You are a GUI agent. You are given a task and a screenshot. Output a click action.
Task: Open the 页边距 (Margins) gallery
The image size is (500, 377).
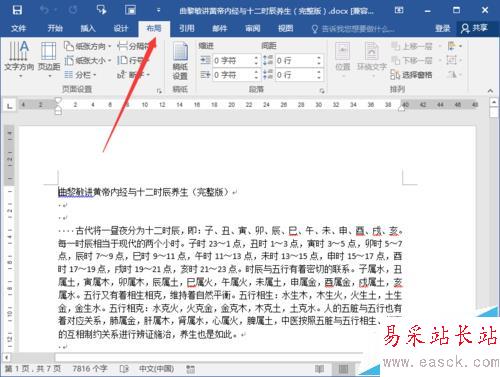click(49, 59)
